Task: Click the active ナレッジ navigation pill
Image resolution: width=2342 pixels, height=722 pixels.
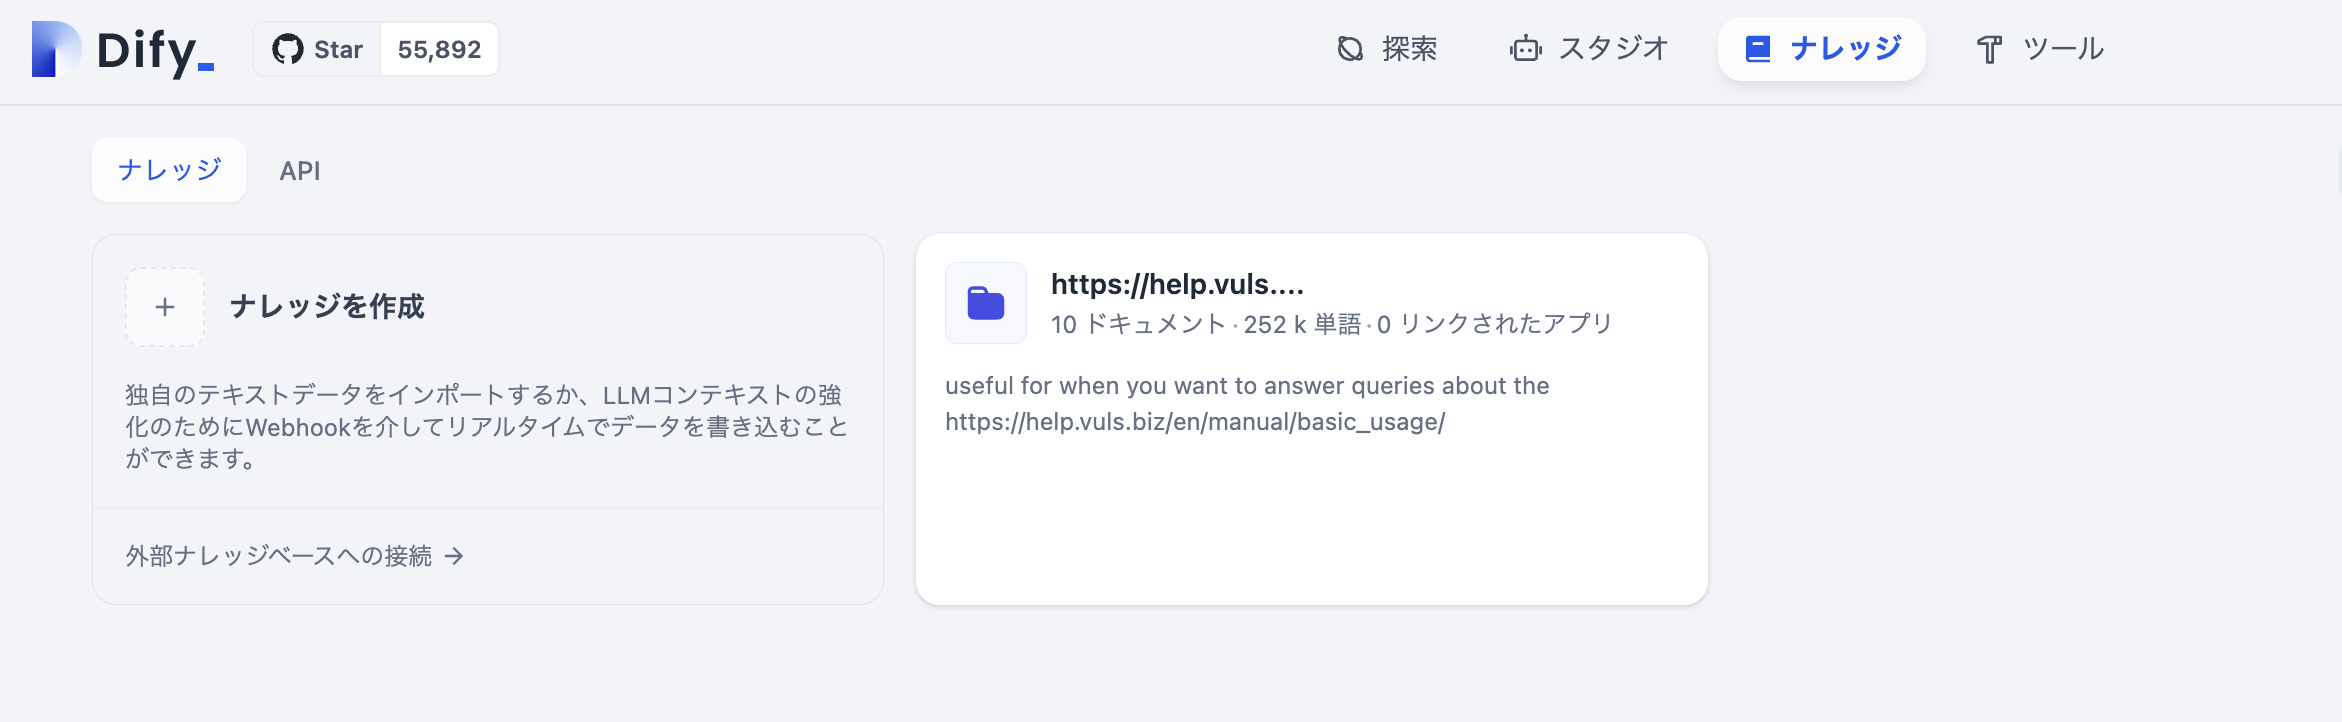Action: coord(1821,47)
